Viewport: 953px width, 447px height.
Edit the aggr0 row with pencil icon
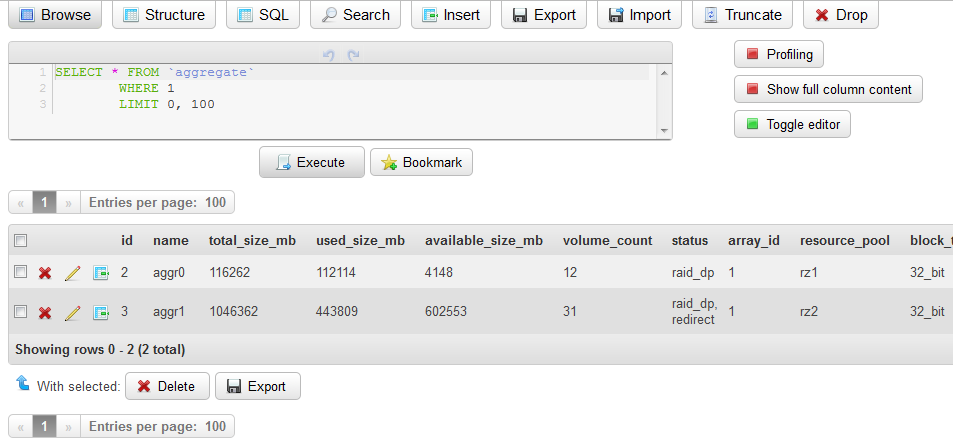(72, 273)
